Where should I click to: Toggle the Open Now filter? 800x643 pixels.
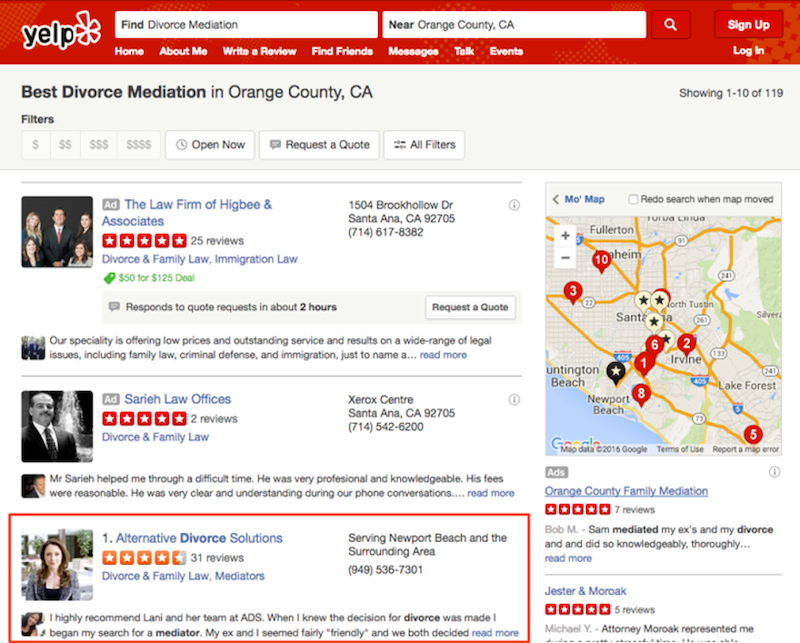(209, 144)
